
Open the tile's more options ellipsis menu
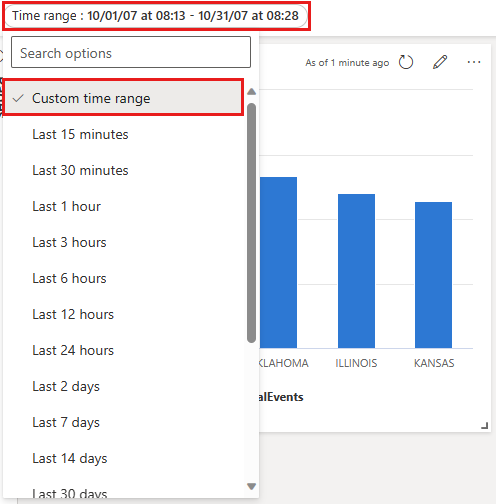point(474,62)
